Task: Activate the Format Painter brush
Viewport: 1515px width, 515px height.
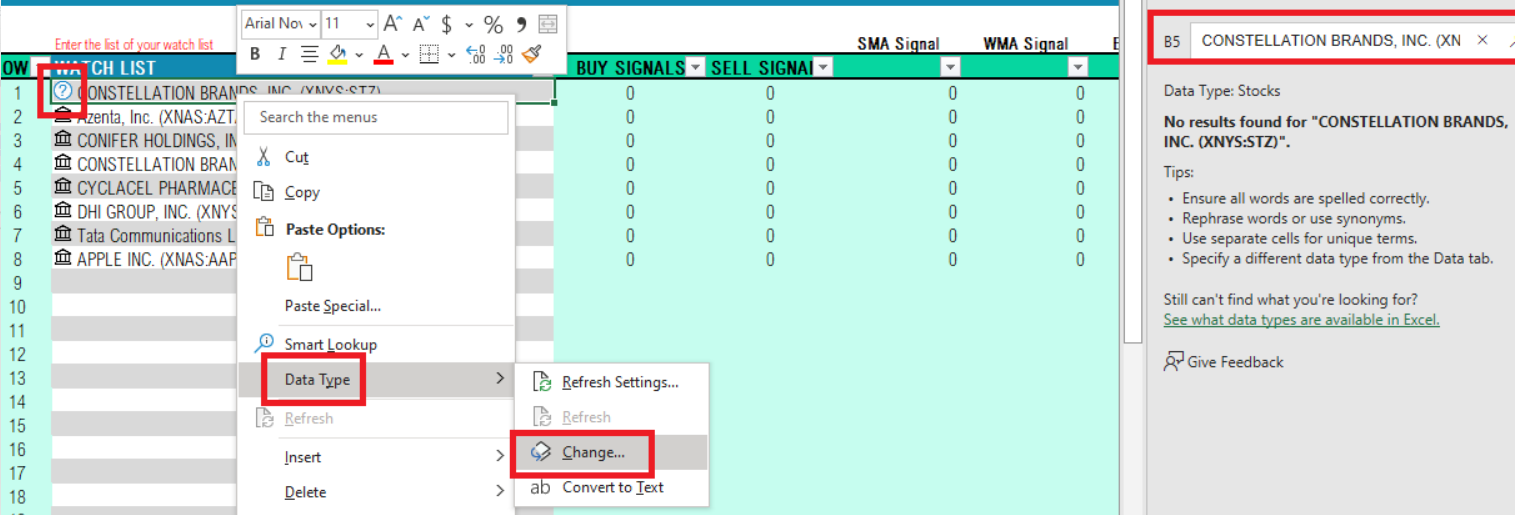Action: pyautogui.click(x=531, y=54)
